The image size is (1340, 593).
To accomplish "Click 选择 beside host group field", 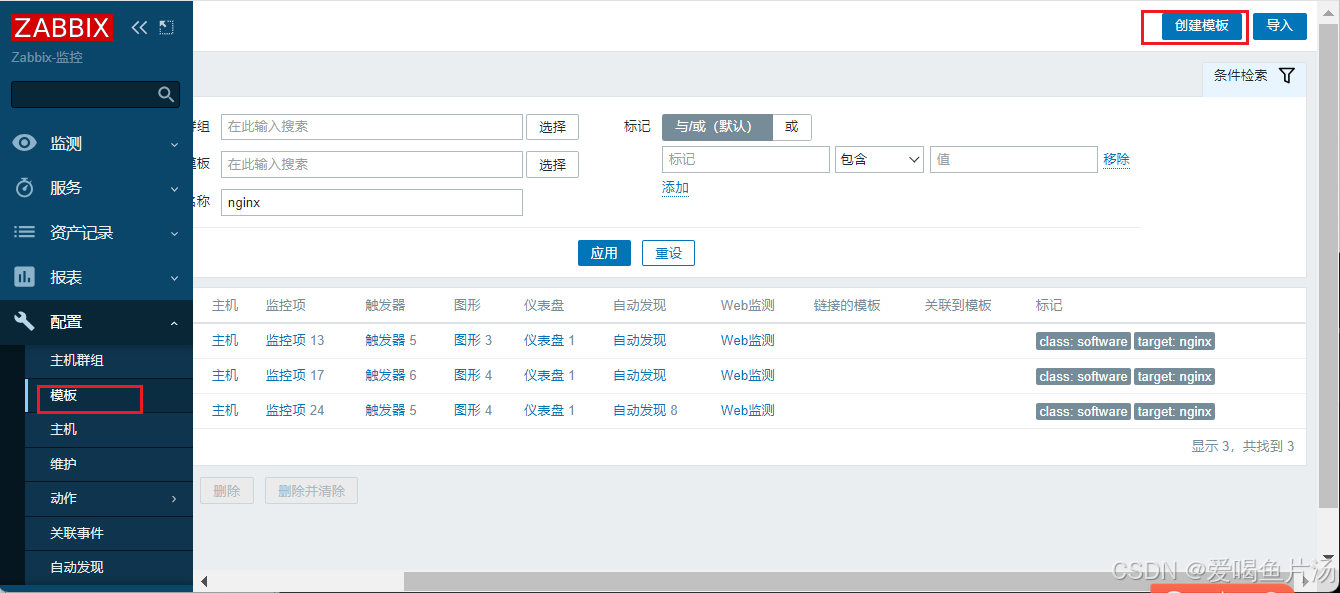I will 552,127.
